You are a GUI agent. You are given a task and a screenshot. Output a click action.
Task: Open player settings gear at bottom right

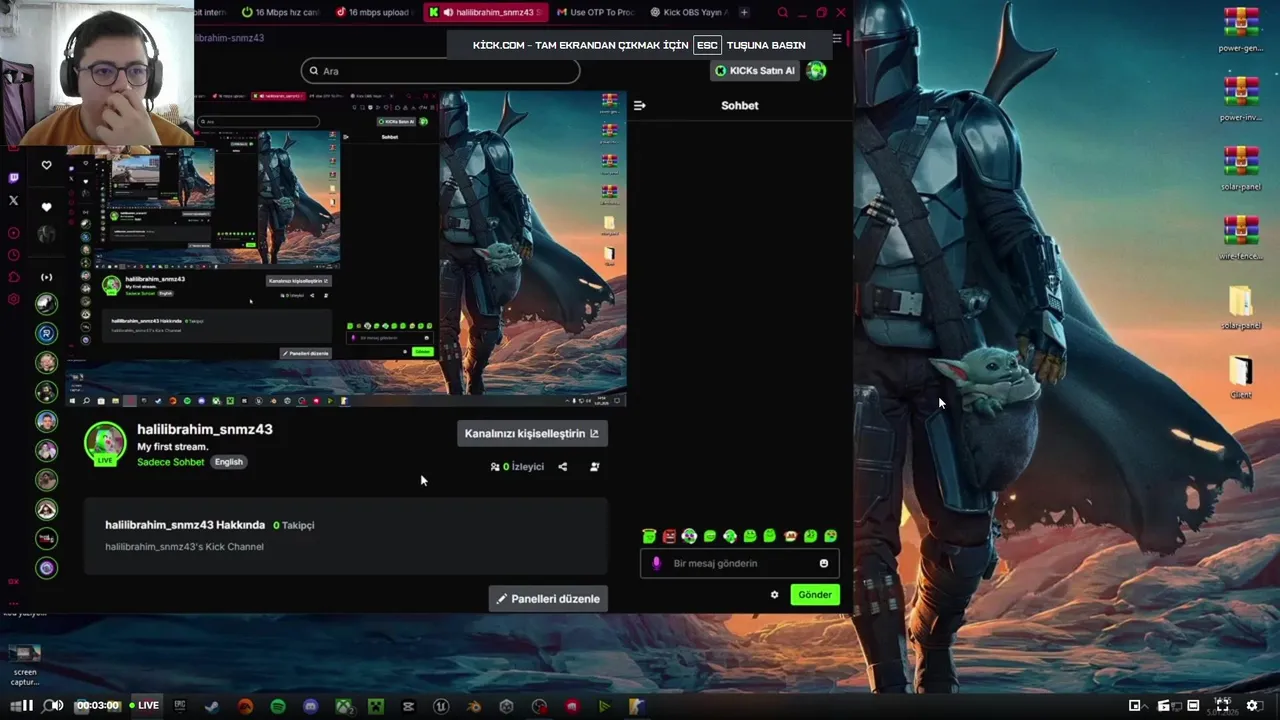point(1251,705)
